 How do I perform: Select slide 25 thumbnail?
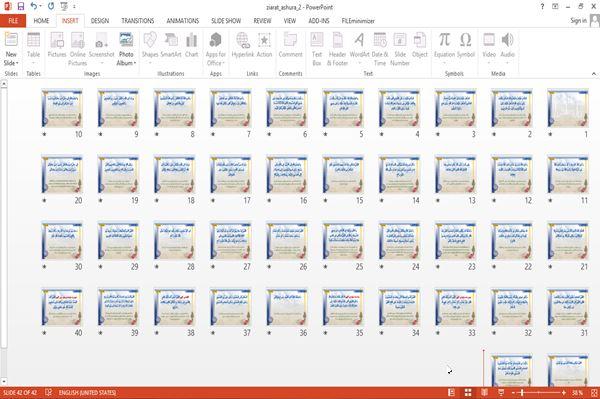pyautogui.click(x=343, y=241)
